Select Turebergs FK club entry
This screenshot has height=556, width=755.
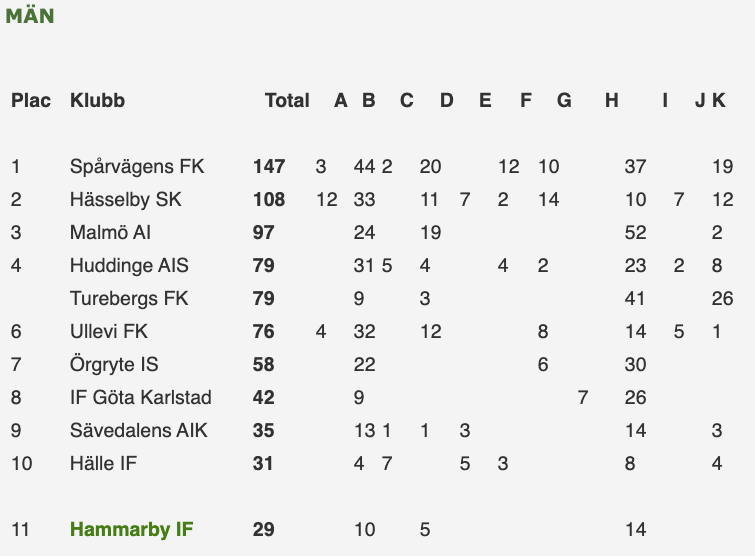click(x=129, y=299)
